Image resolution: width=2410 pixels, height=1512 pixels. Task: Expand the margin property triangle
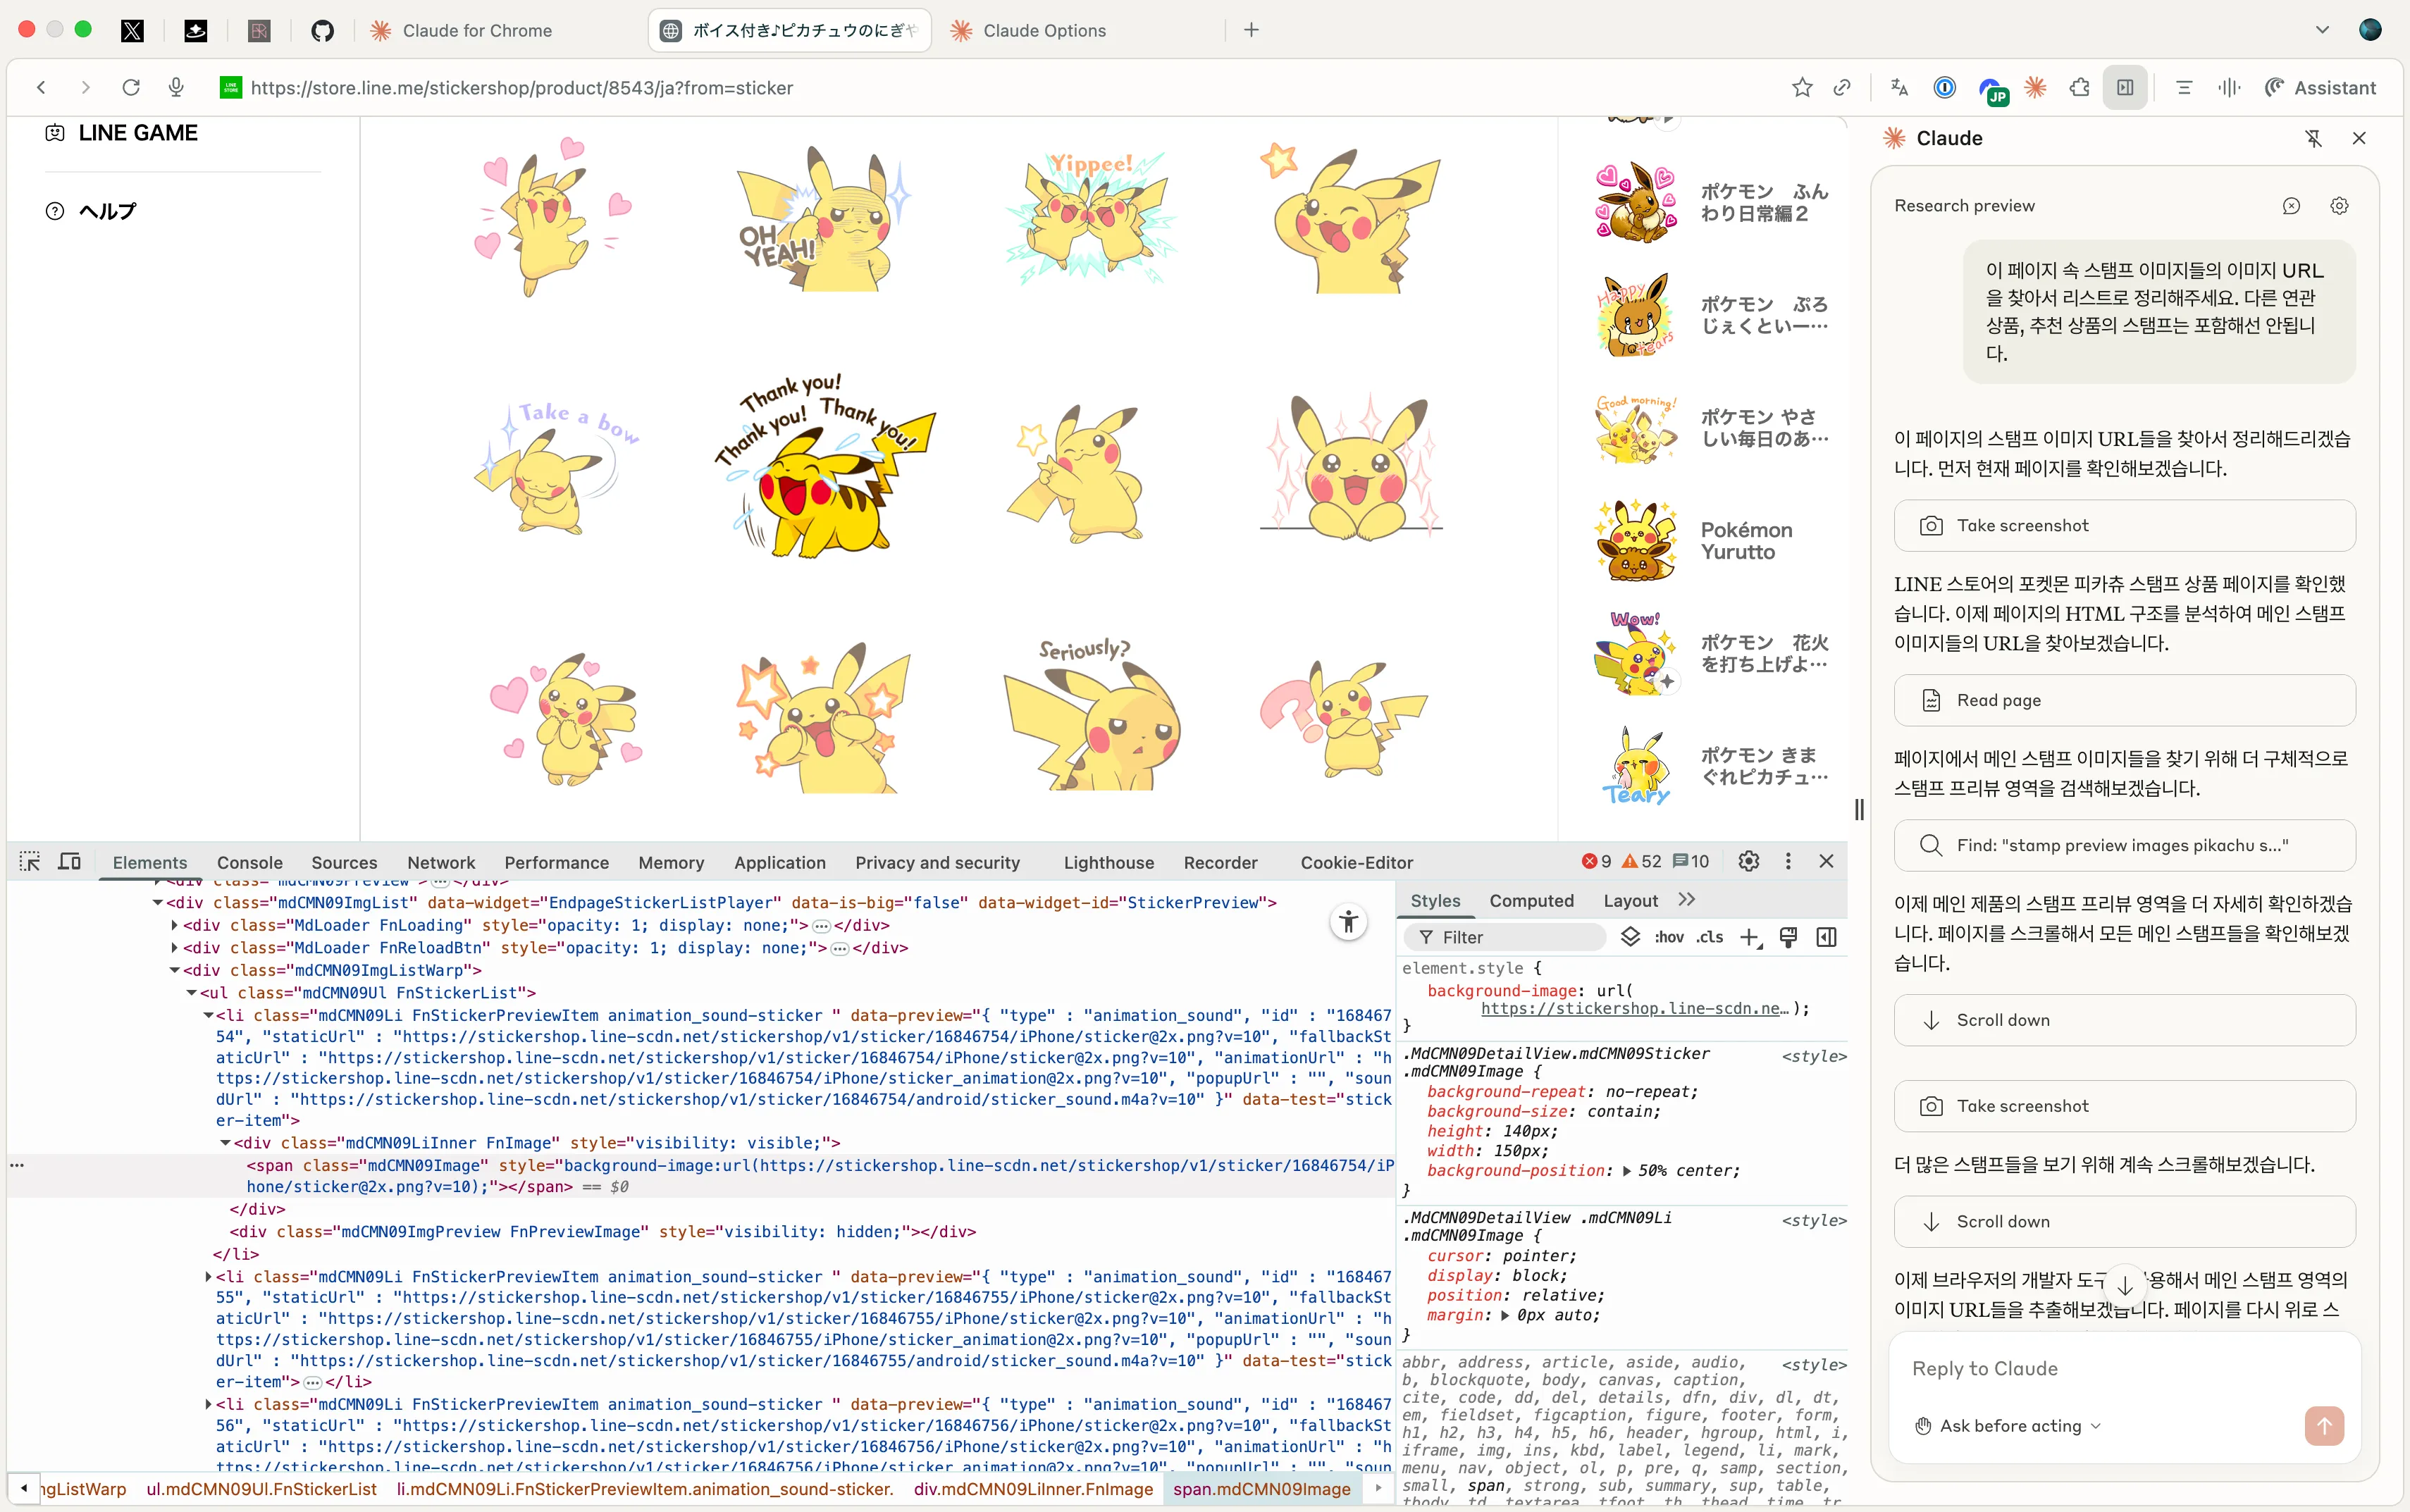coord(1505,1316)
